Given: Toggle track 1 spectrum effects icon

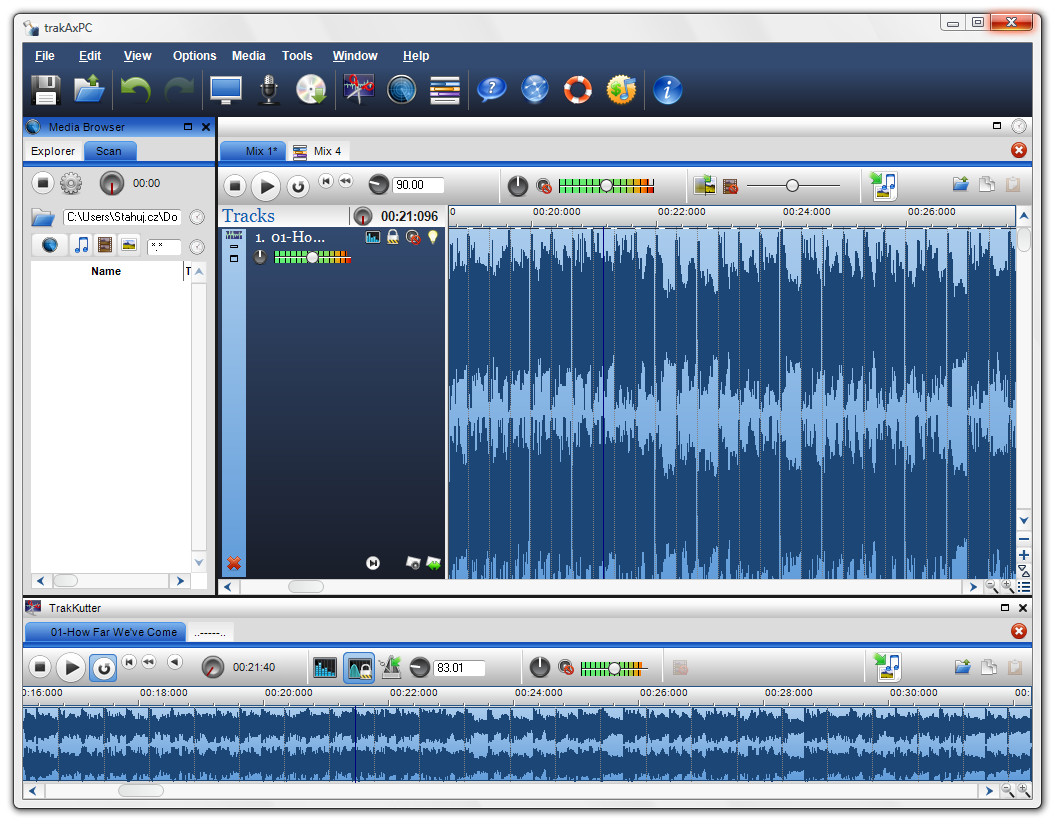Looking at the screenshot, I should [373, 237].
